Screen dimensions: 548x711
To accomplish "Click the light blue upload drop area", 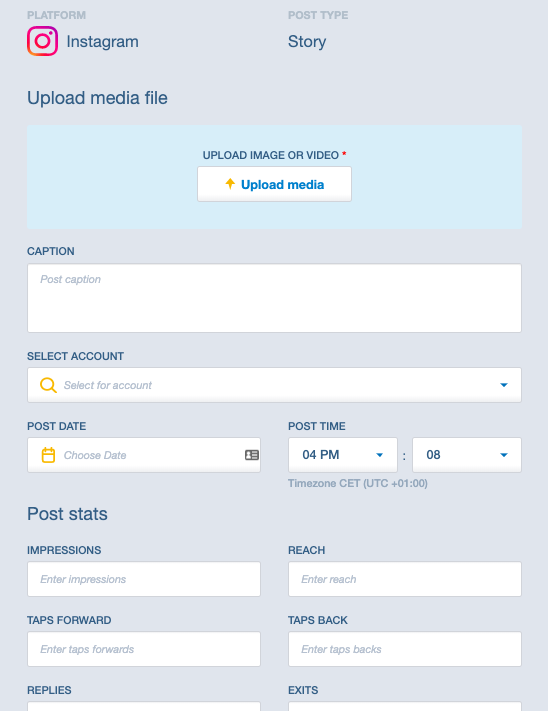I will click(x=274, y=177).
